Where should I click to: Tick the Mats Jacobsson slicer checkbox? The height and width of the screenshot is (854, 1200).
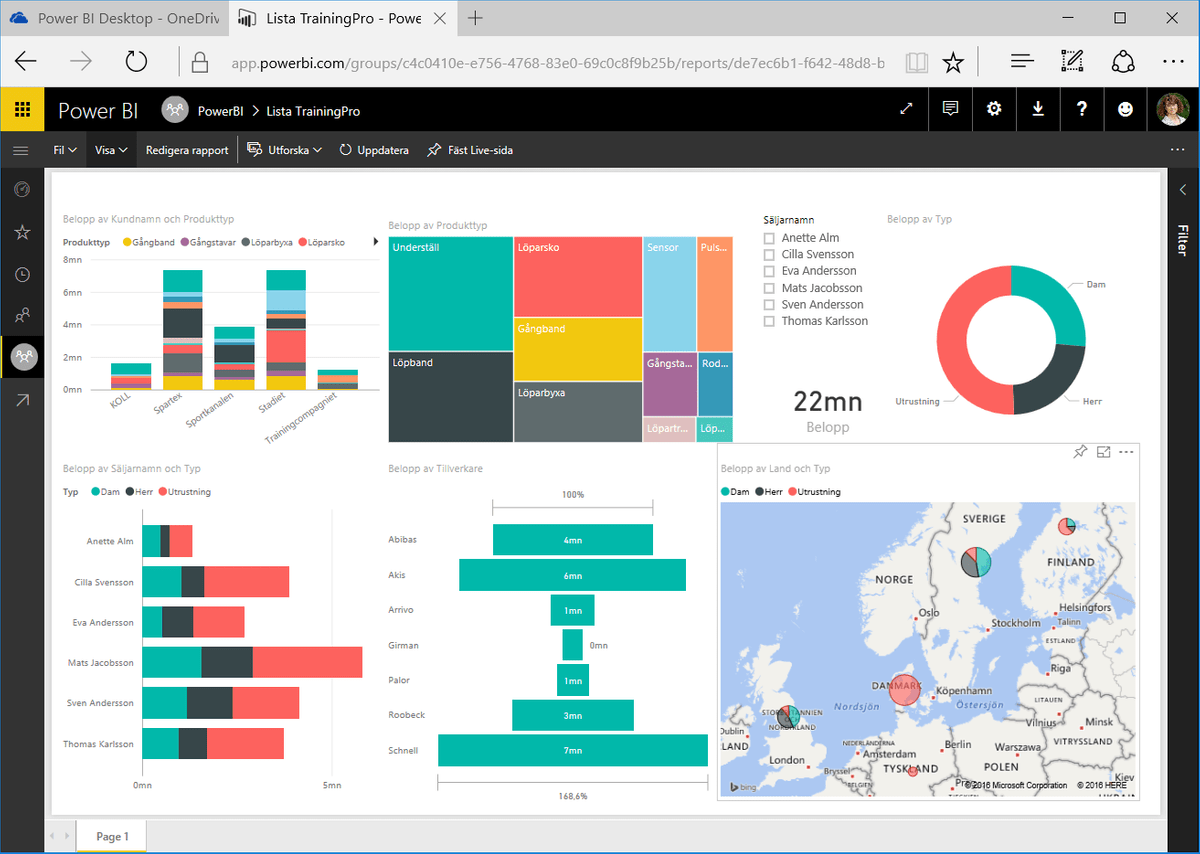tap(769, 288)
